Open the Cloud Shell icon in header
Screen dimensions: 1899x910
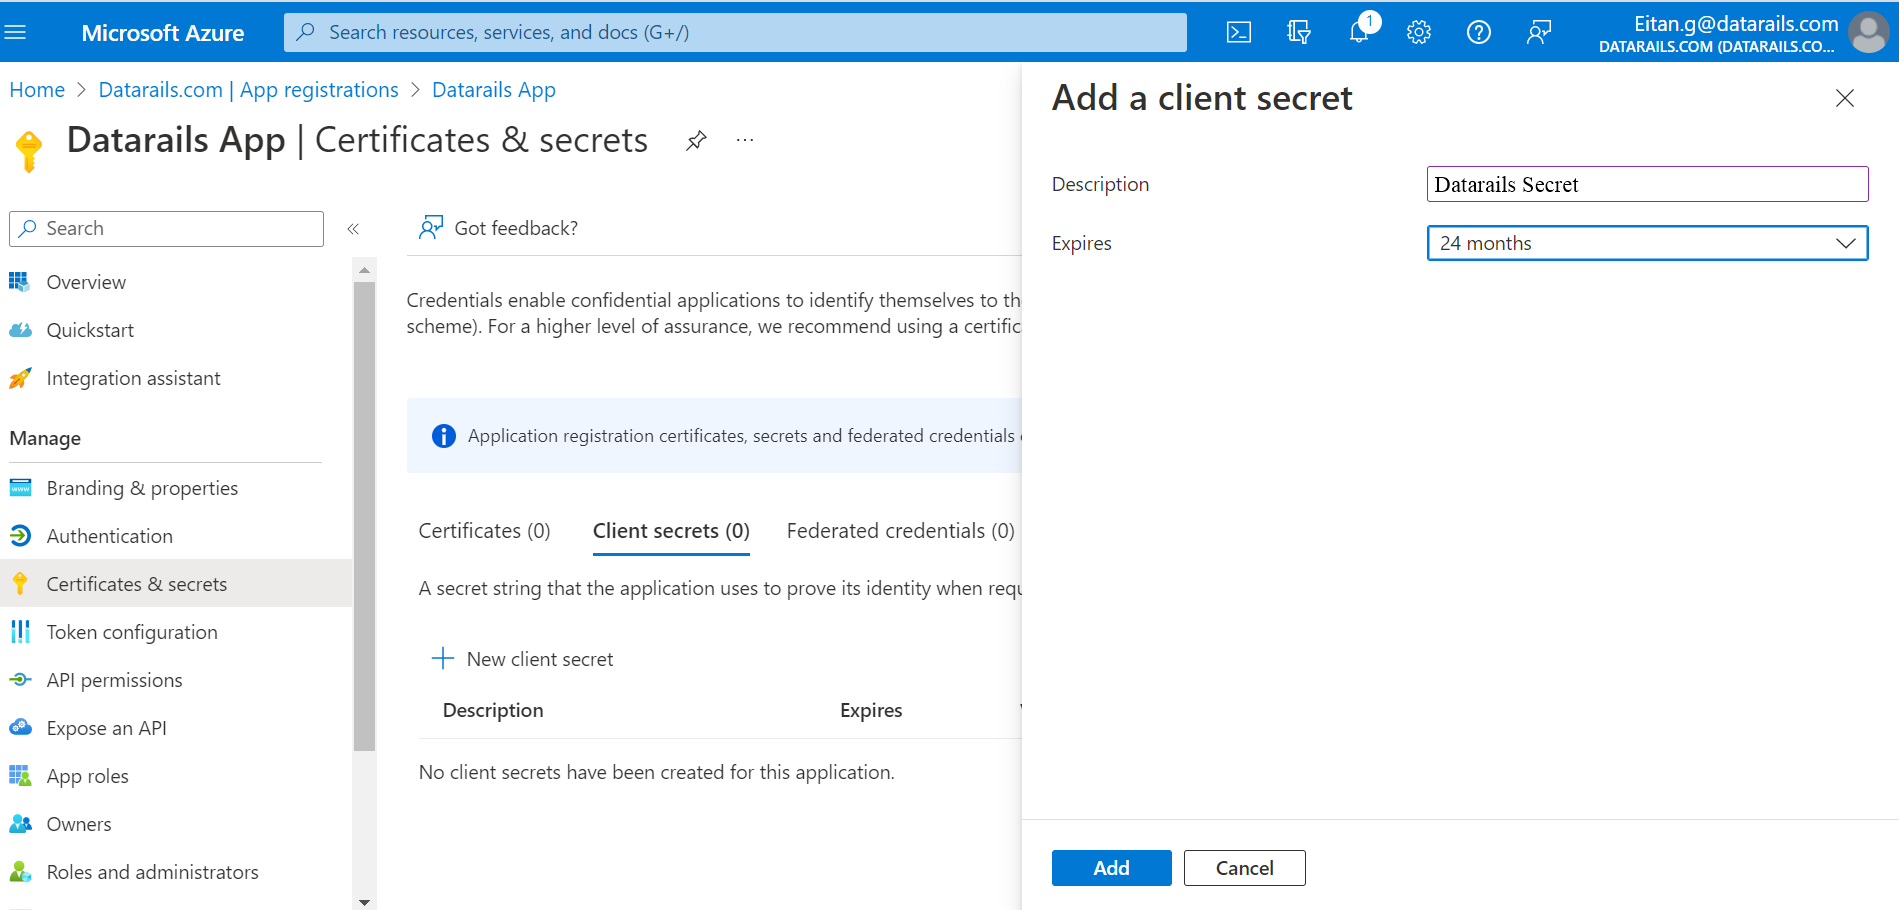point(1238,32)
